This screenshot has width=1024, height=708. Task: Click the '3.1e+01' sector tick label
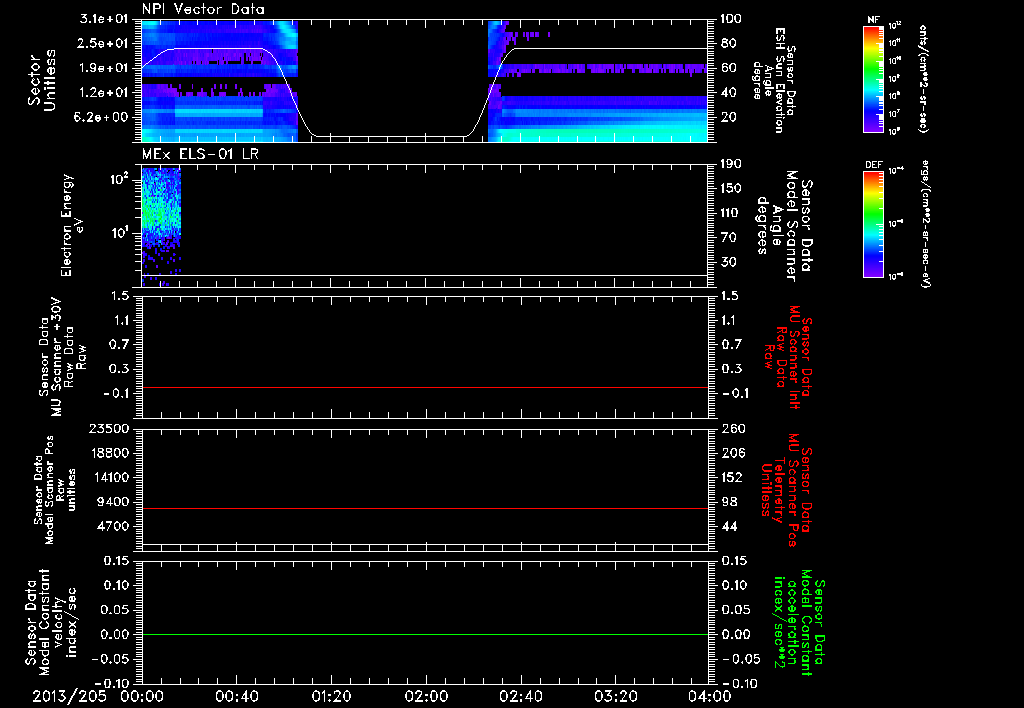pyautogui.click(x=104, y=19)
